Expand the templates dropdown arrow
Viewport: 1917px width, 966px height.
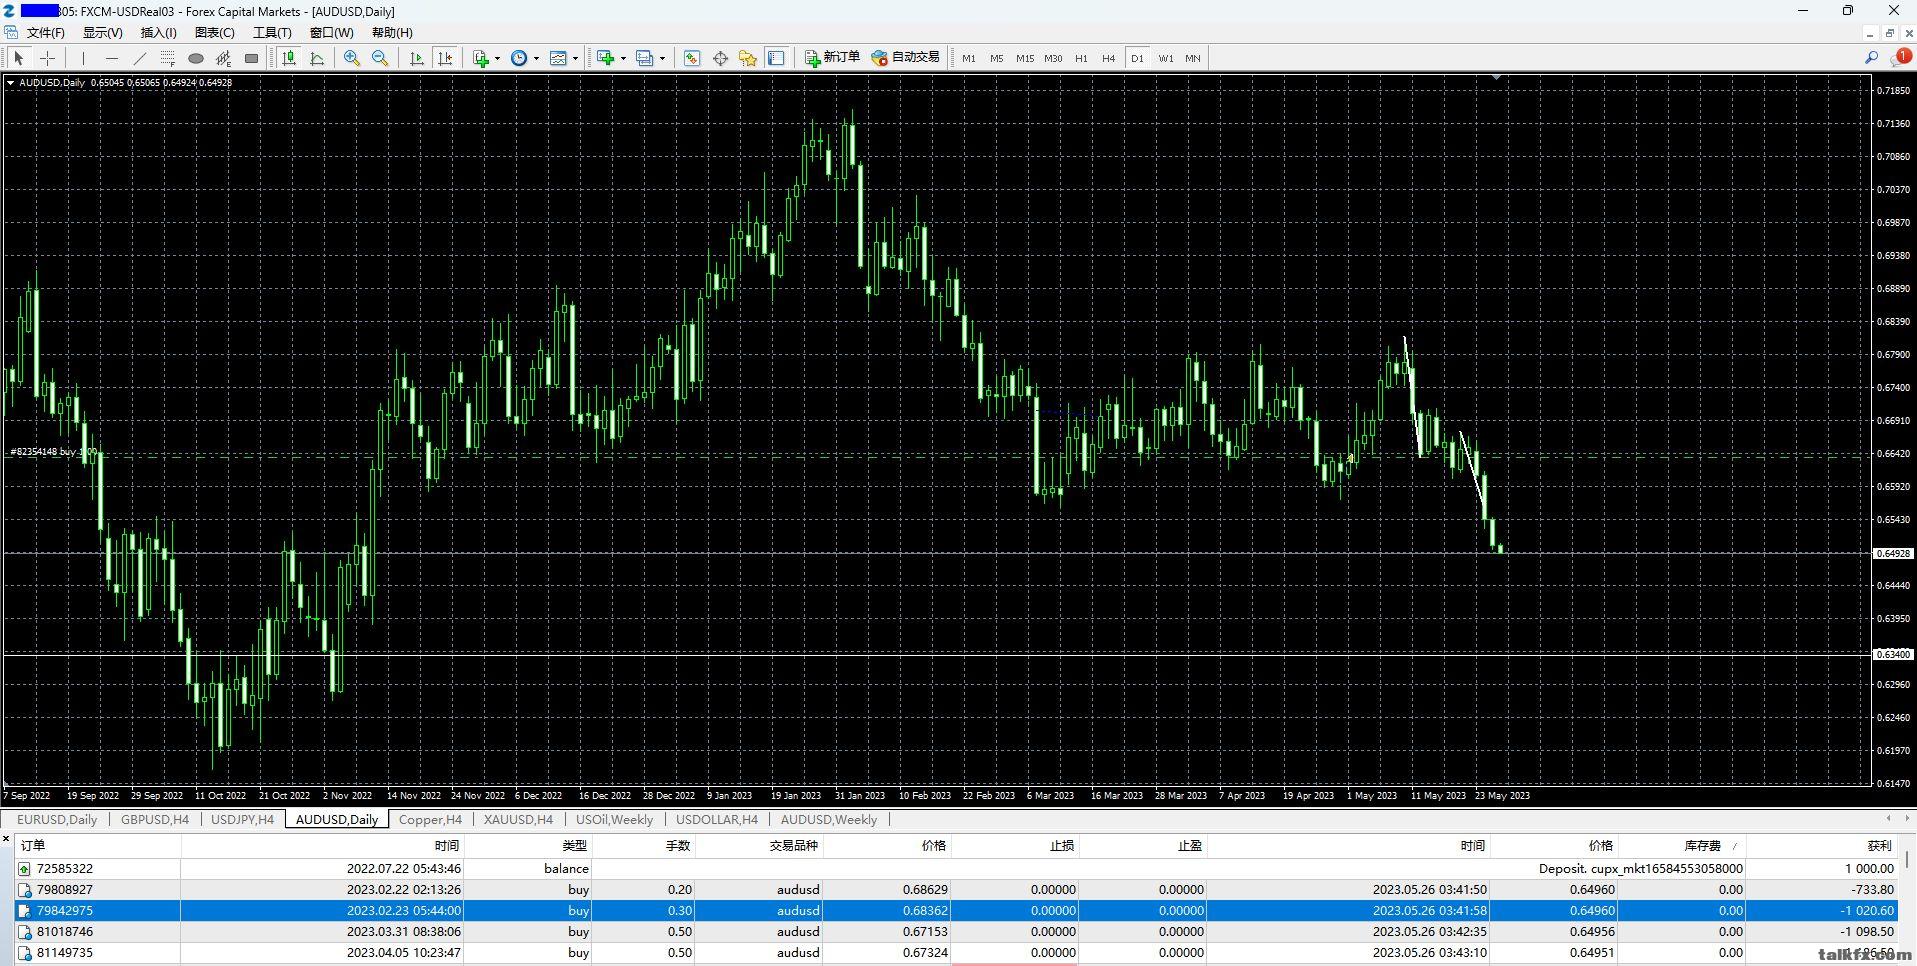tap(575, 58)
